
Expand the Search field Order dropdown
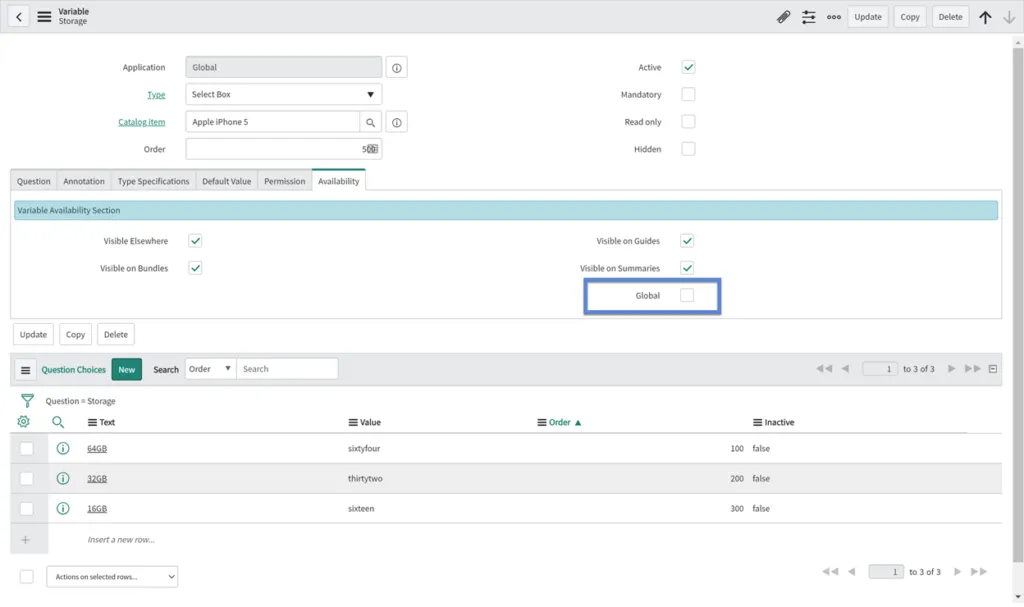210,369
